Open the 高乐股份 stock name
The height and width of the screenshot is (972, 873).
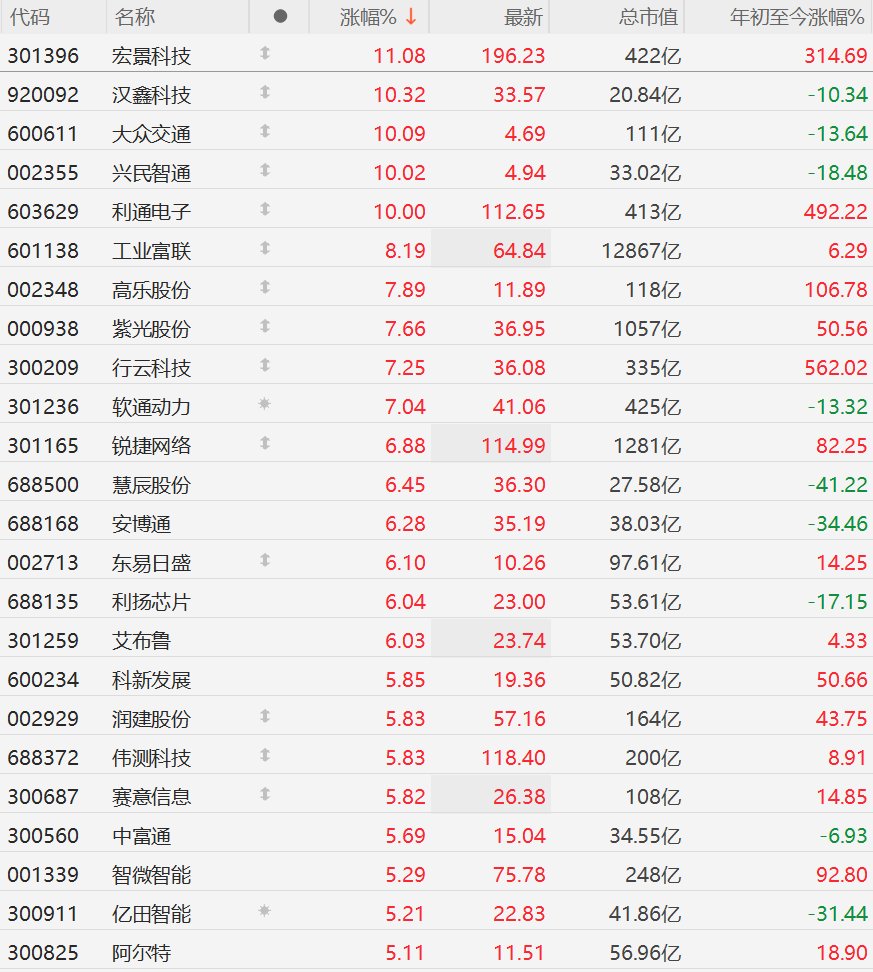tap(151, 290)
